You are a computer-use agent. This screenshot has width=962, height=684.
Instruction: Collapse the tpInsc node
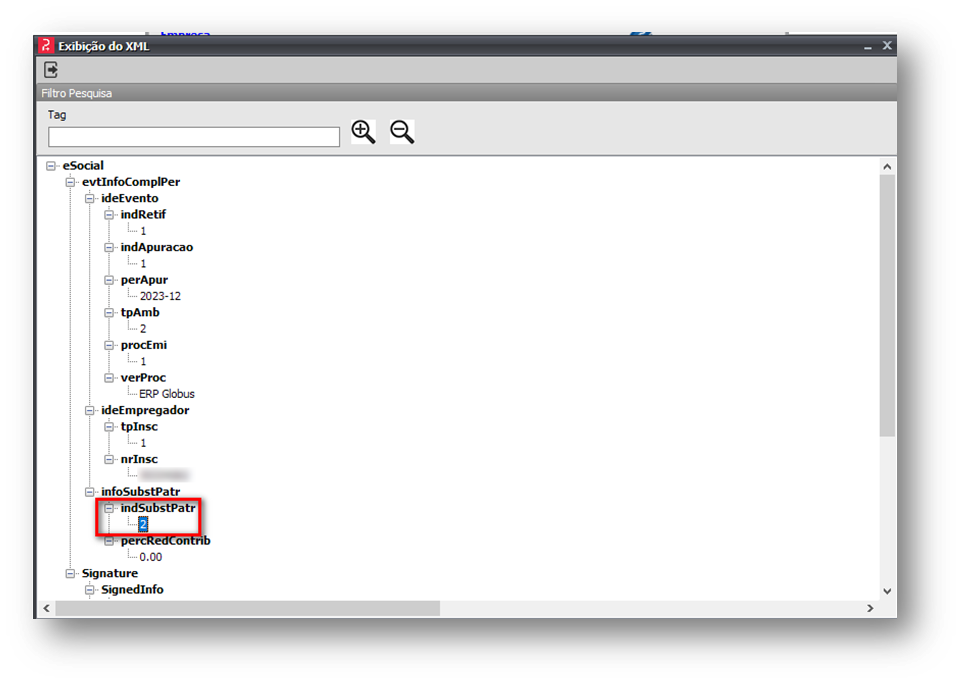(109, 426)
